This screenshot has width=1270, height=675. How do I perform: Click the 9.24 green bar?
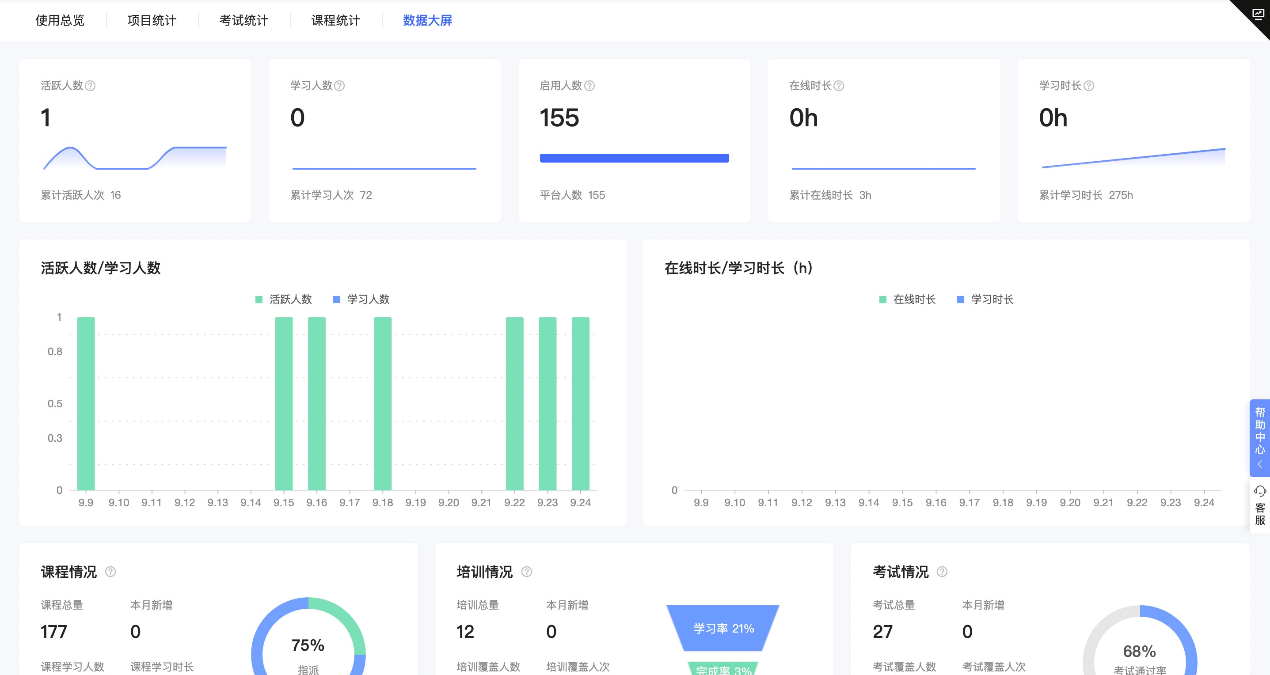[x=581, y=403]
